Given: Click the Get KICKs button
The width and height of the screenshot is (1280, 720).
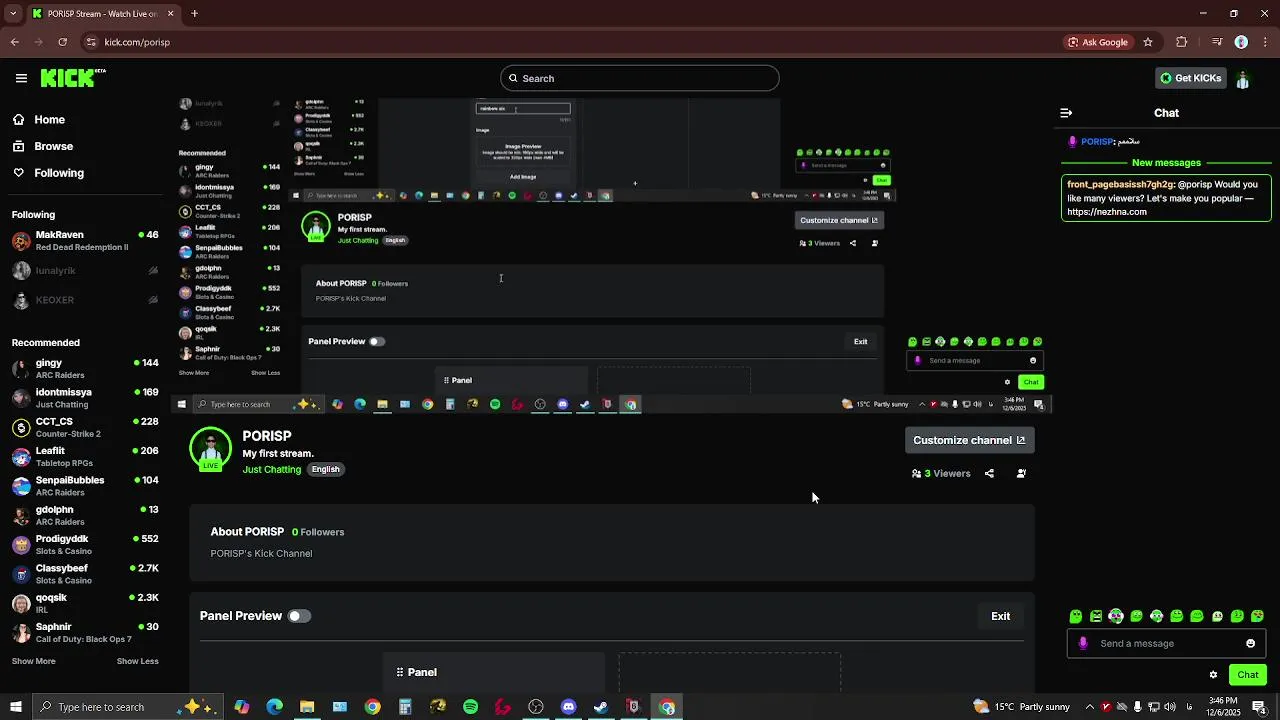Looking at the screenshot, I should (x=1190, y=78).
